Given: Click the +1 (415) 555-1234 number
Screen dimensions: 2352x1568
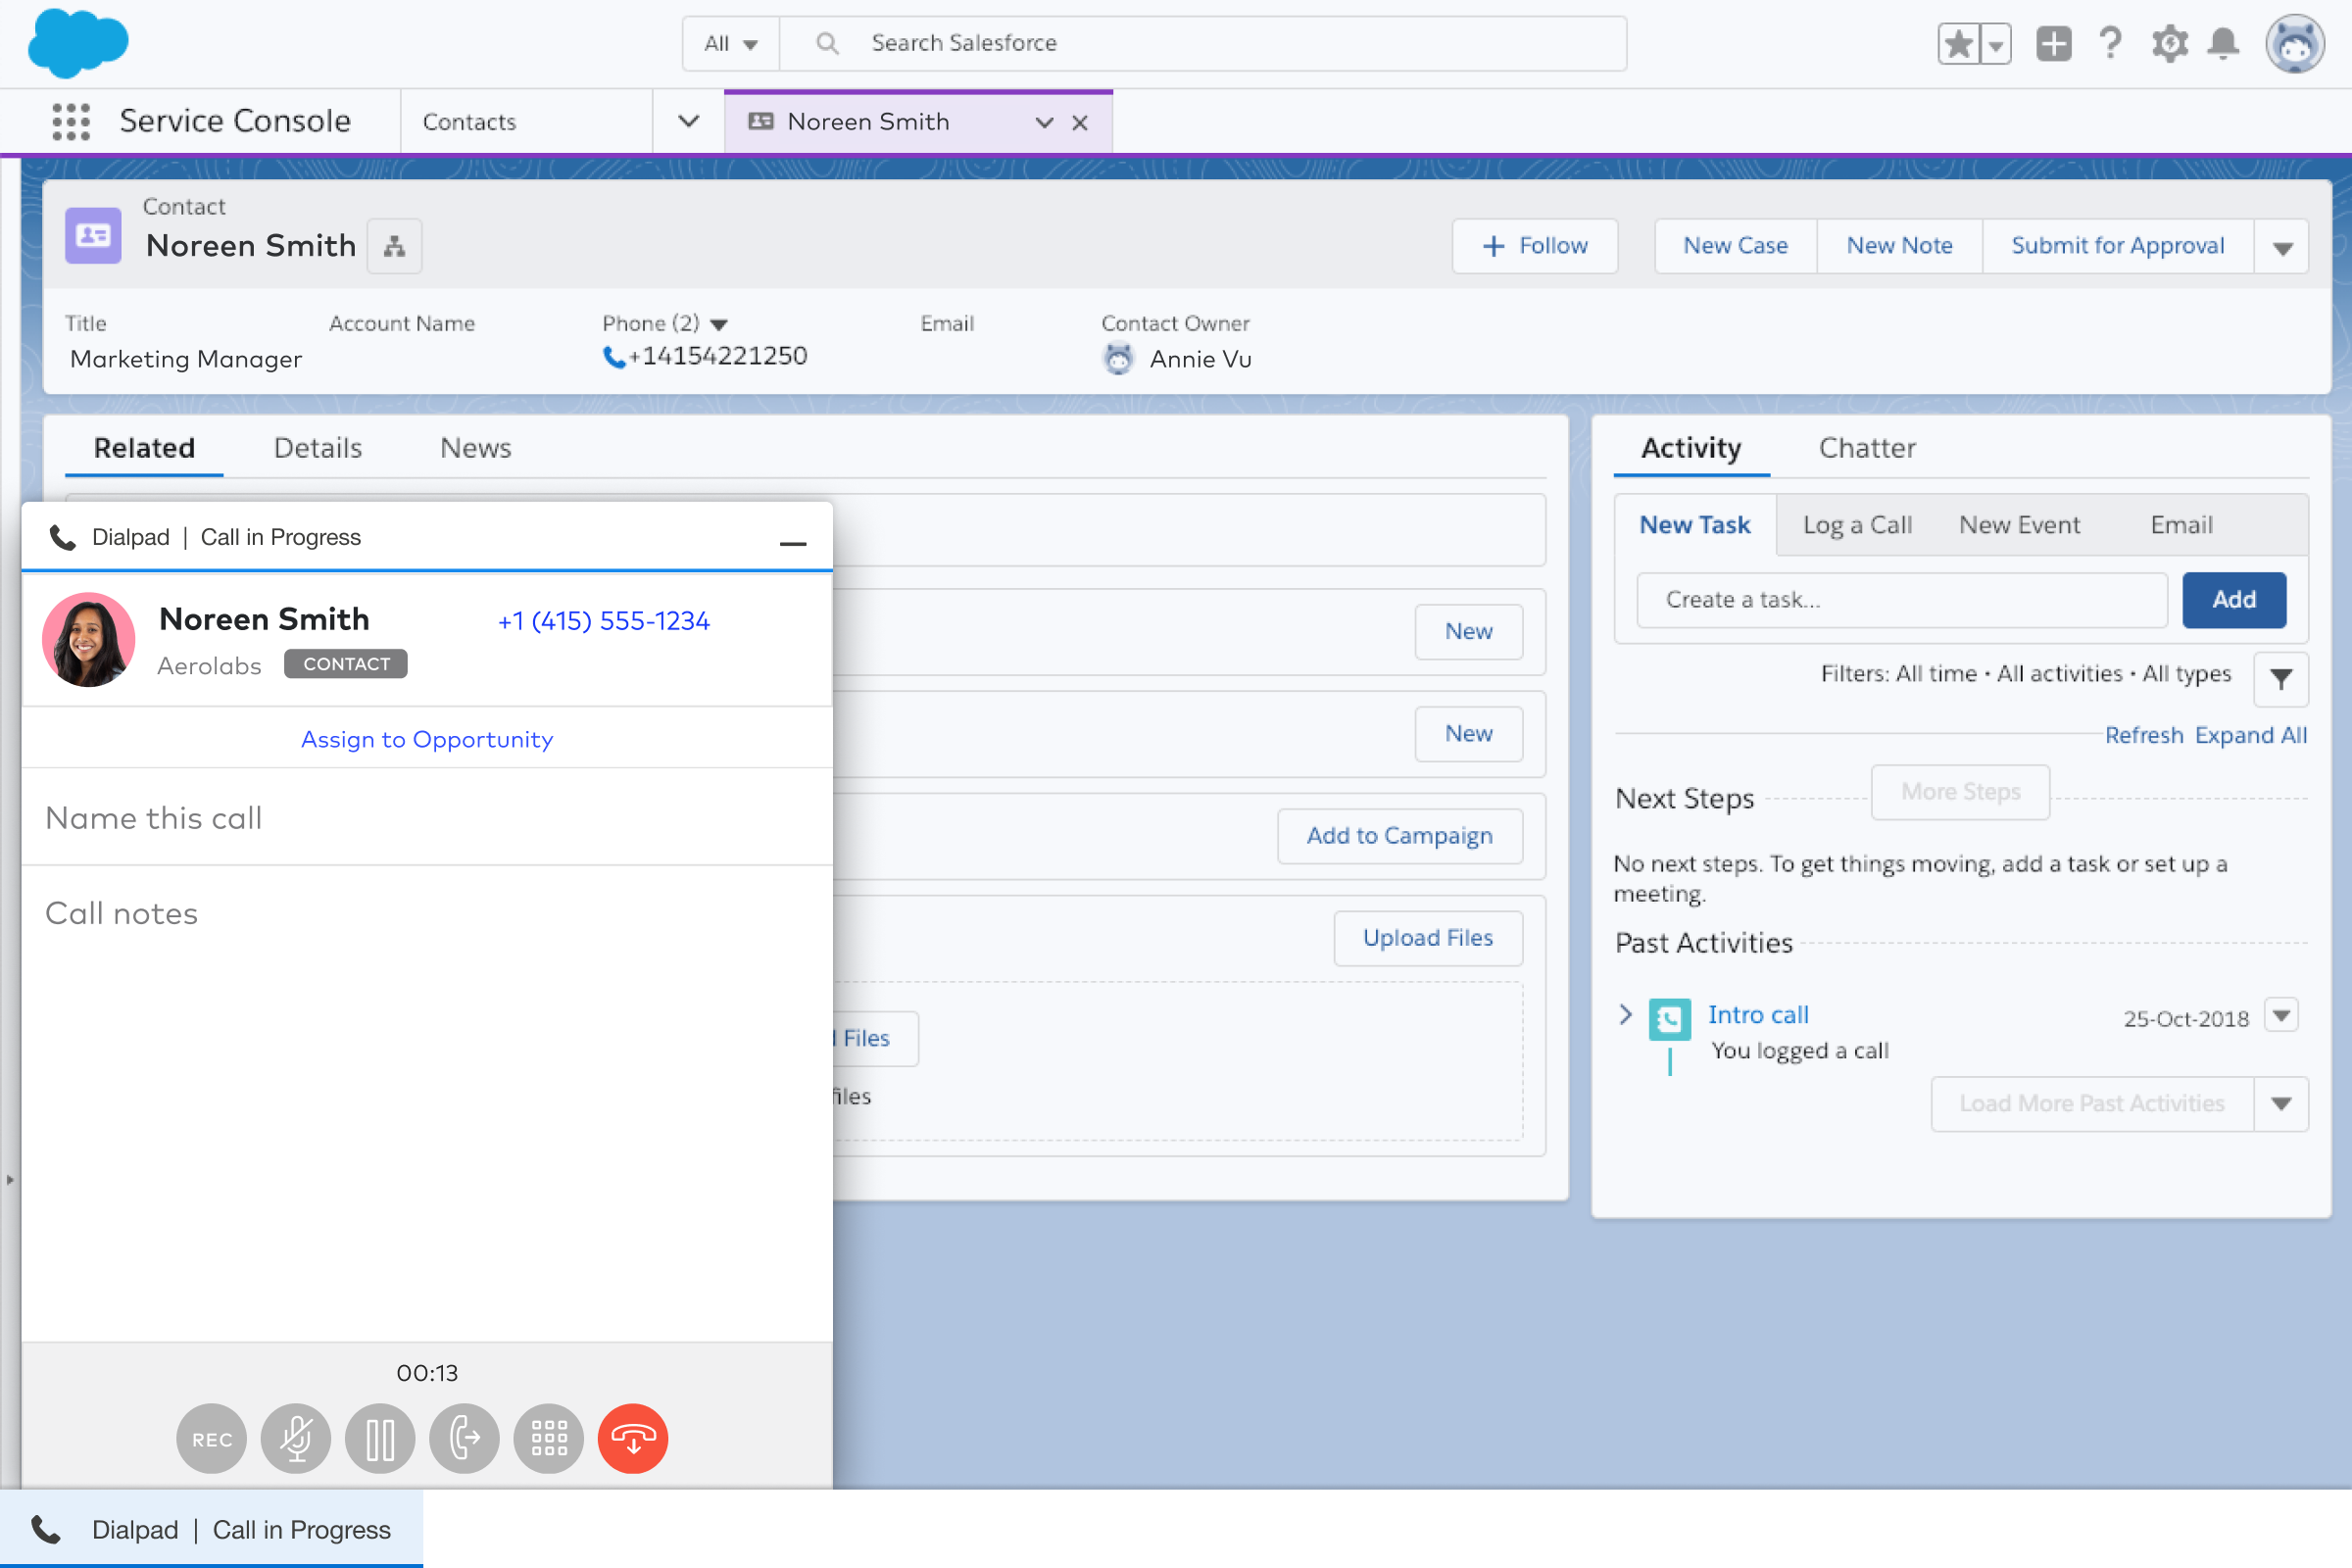Looking at the screenshot, I should pos(604,621).
